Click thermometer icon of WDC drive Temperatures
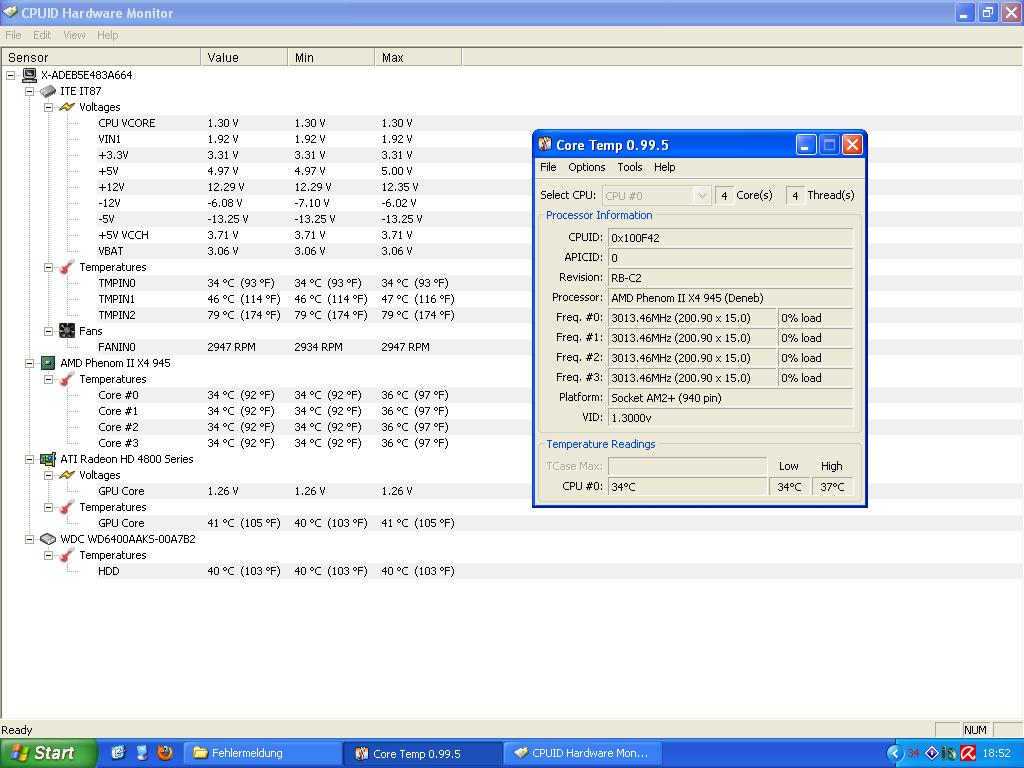The height and width of the screenshot is (768, 1024). click(x=67, y=555)
